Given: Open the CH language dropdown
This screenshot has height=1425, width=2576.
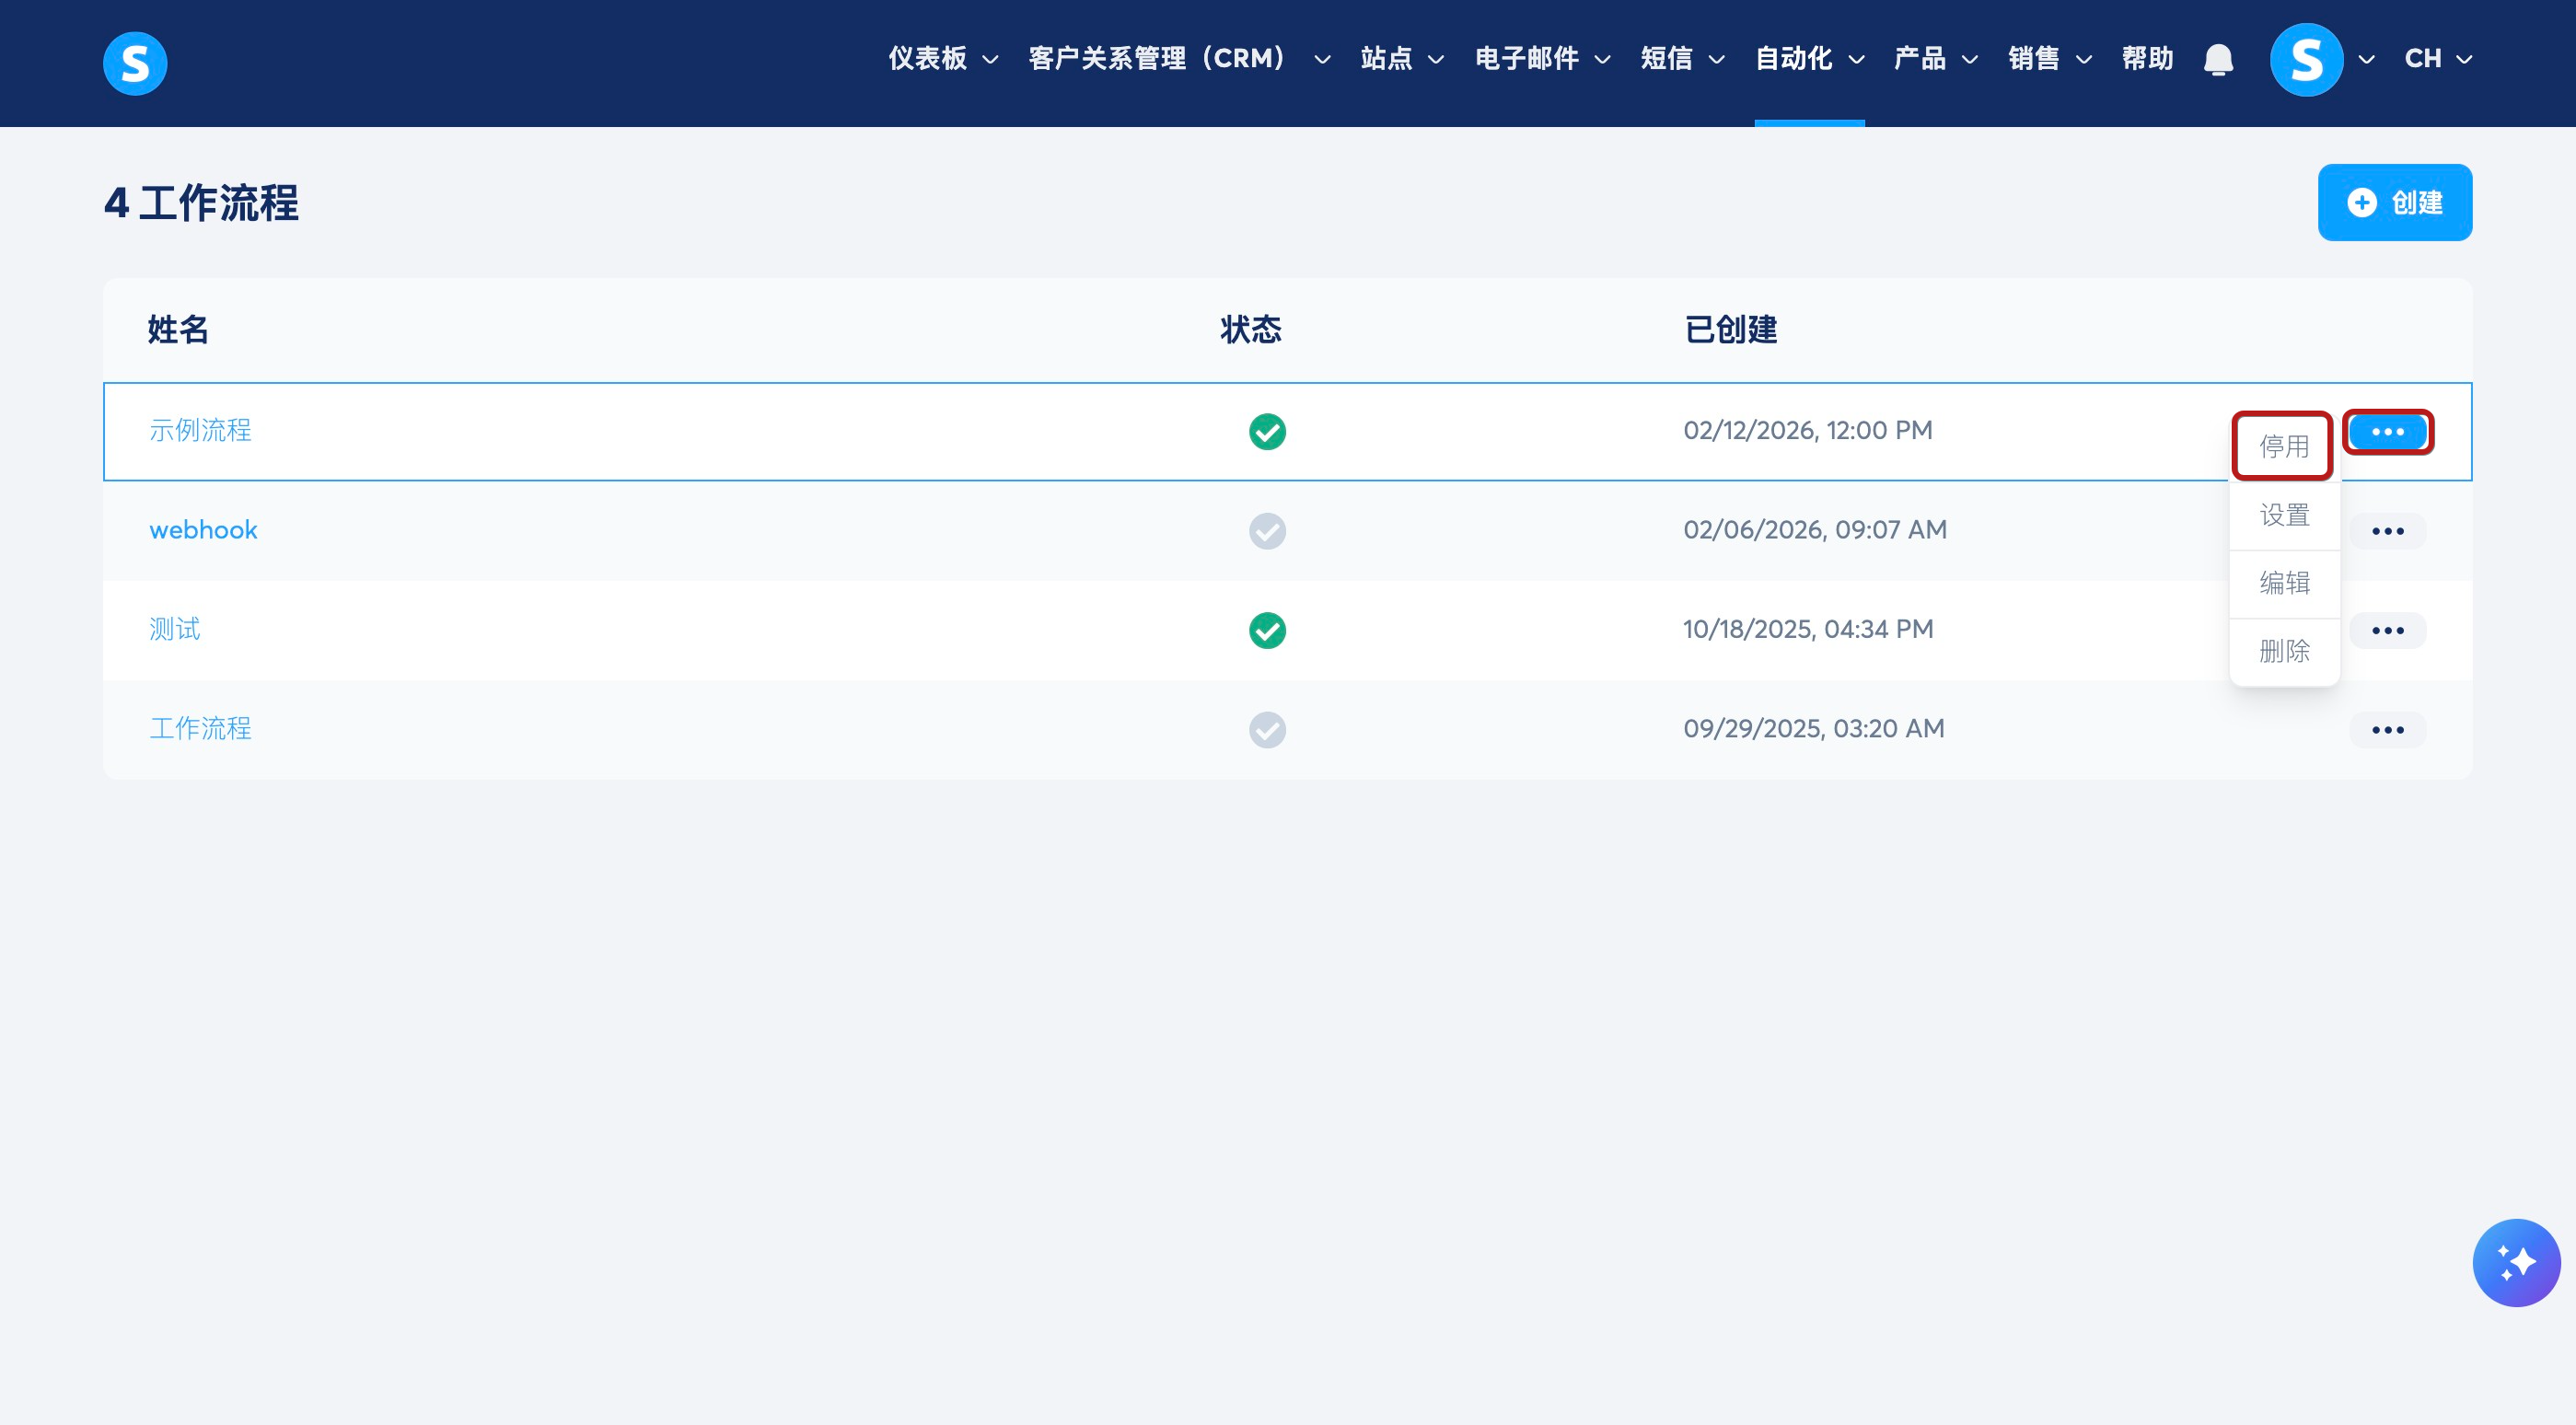Looking at the screenshot, I should click(x=2437, y=59).
